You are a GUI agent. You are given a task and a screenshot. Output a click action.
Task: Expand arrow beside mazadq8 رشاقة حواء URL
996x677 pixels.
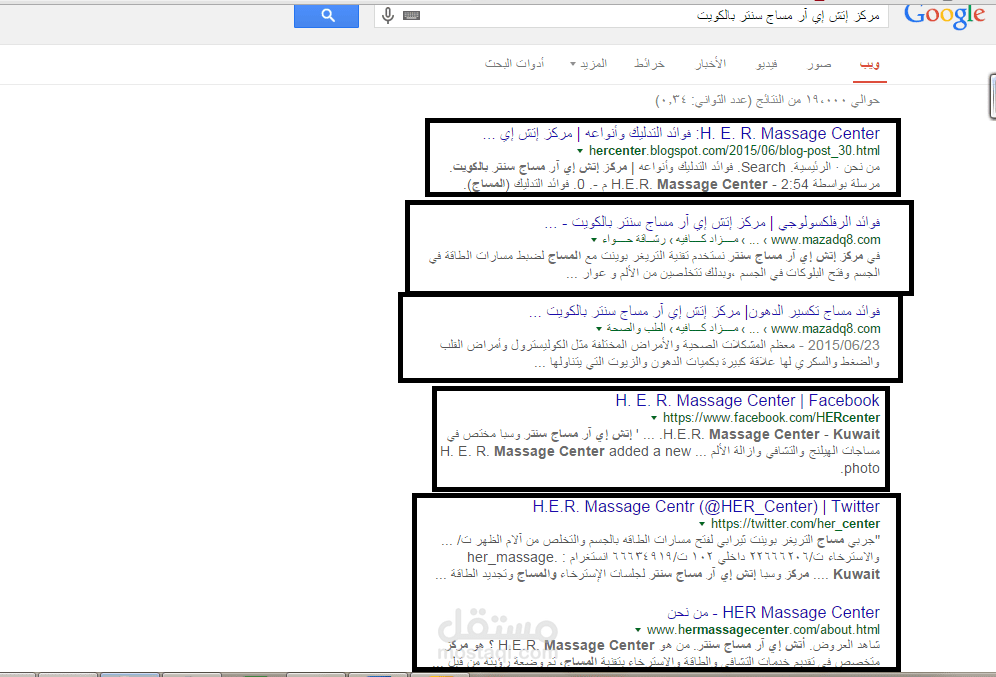tap(594, 240)
